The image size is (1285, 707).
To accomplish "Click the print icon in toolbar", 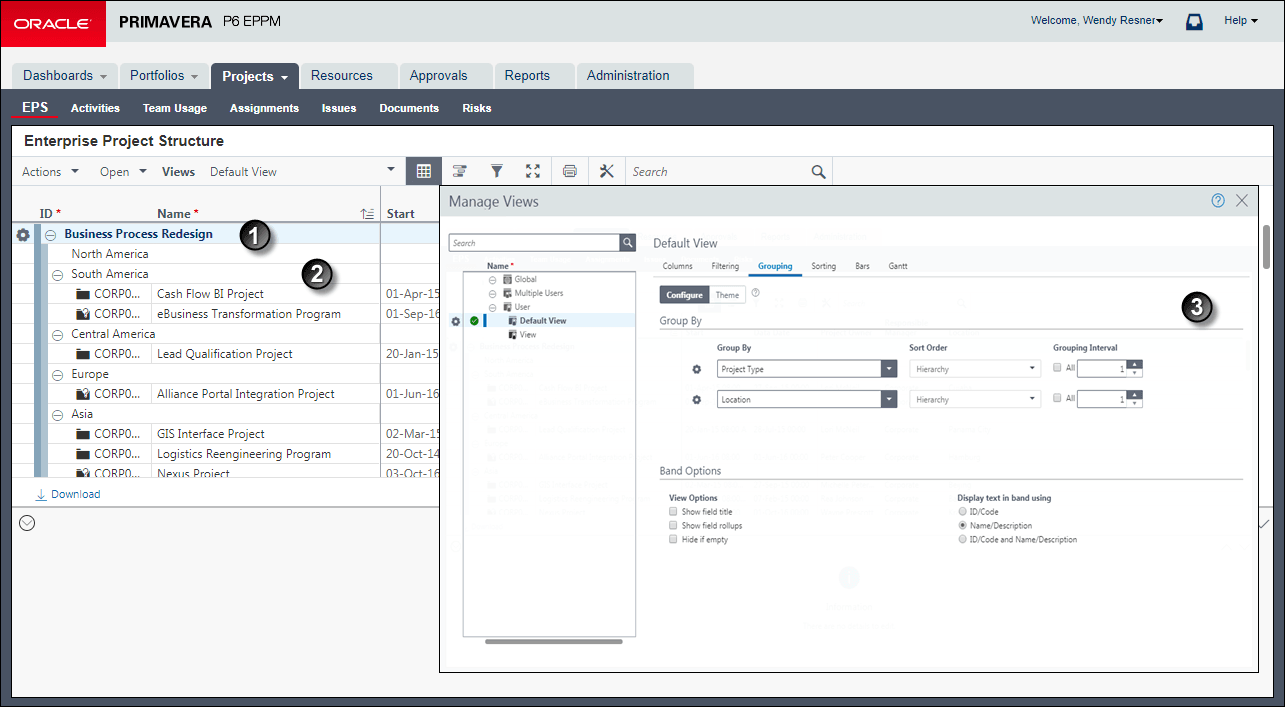I will [x=570, y=171].
